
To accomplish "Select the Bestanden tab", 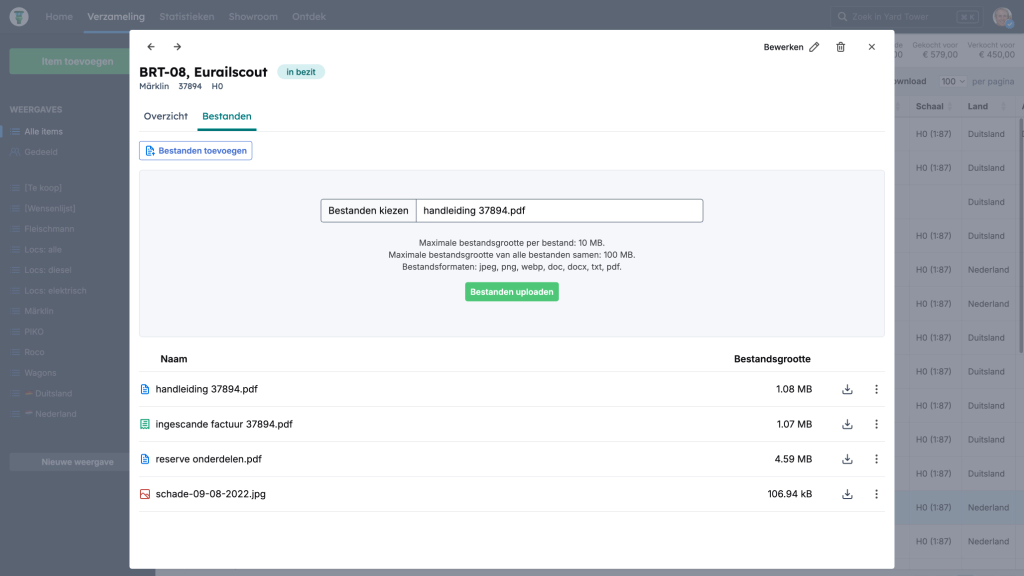I will click(x=226, y=117).
